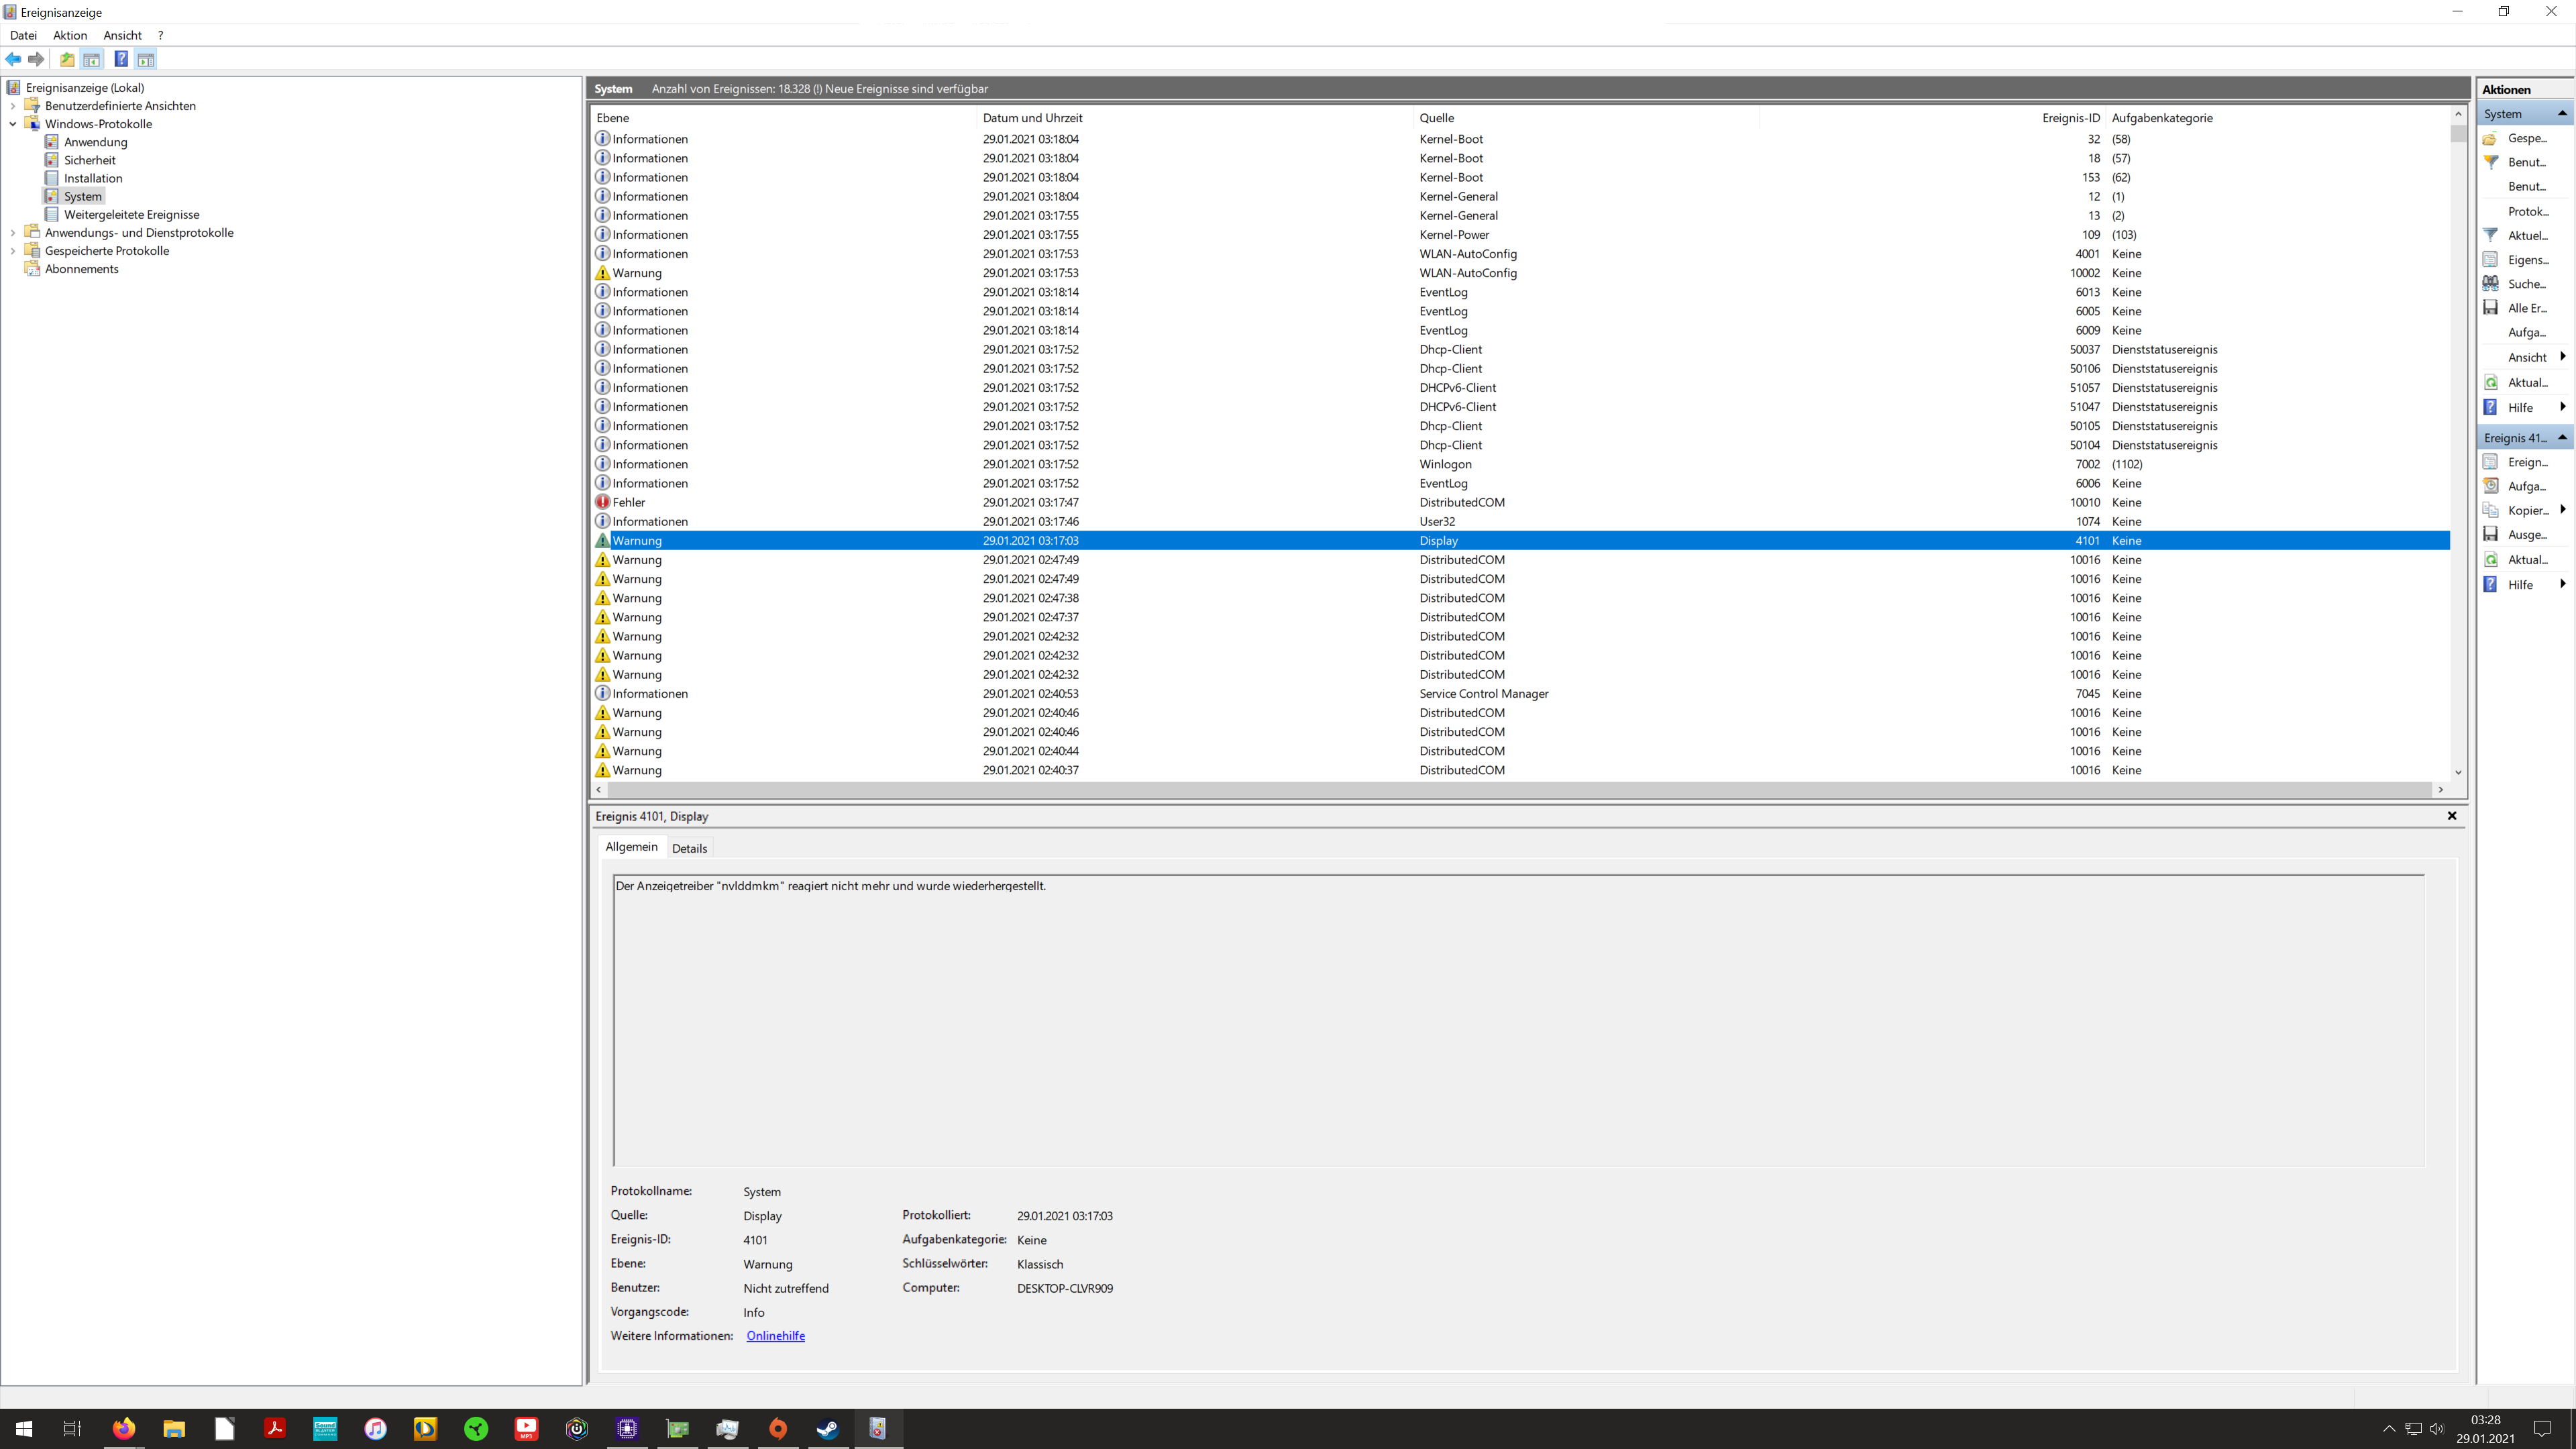Click the folder up-level toolbar icon
2576x1449 pixels.
click(x=67, y=59)
